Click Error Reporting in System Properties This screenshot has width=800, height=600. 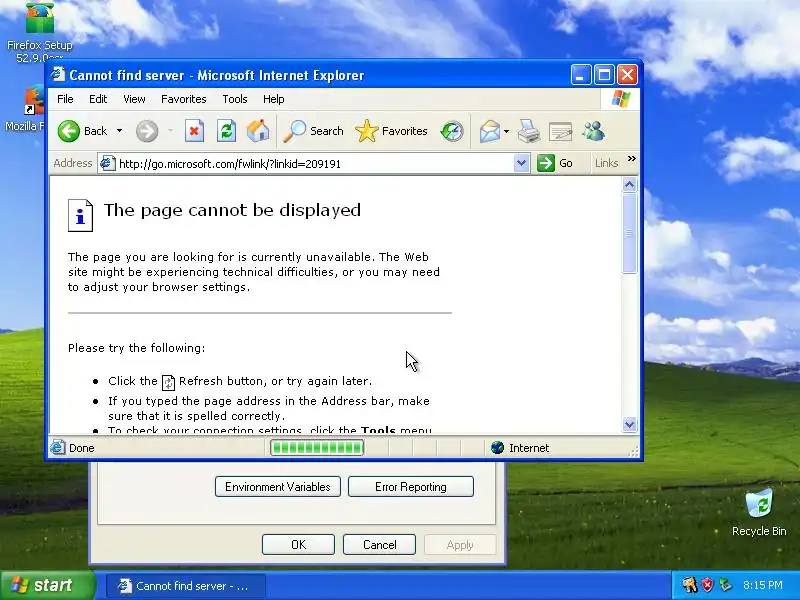click(x=411, y=487)
